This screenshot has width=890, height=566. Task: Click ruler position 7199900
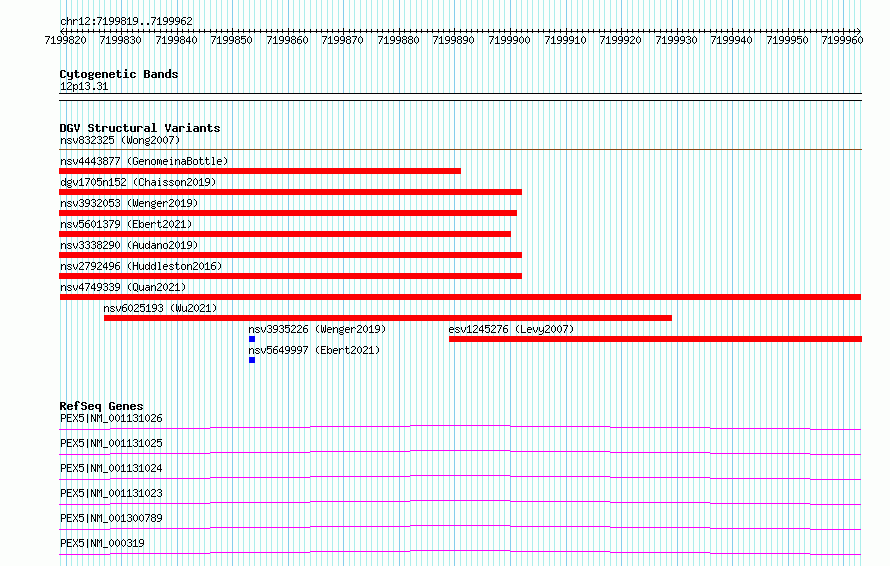click(509, 40)
